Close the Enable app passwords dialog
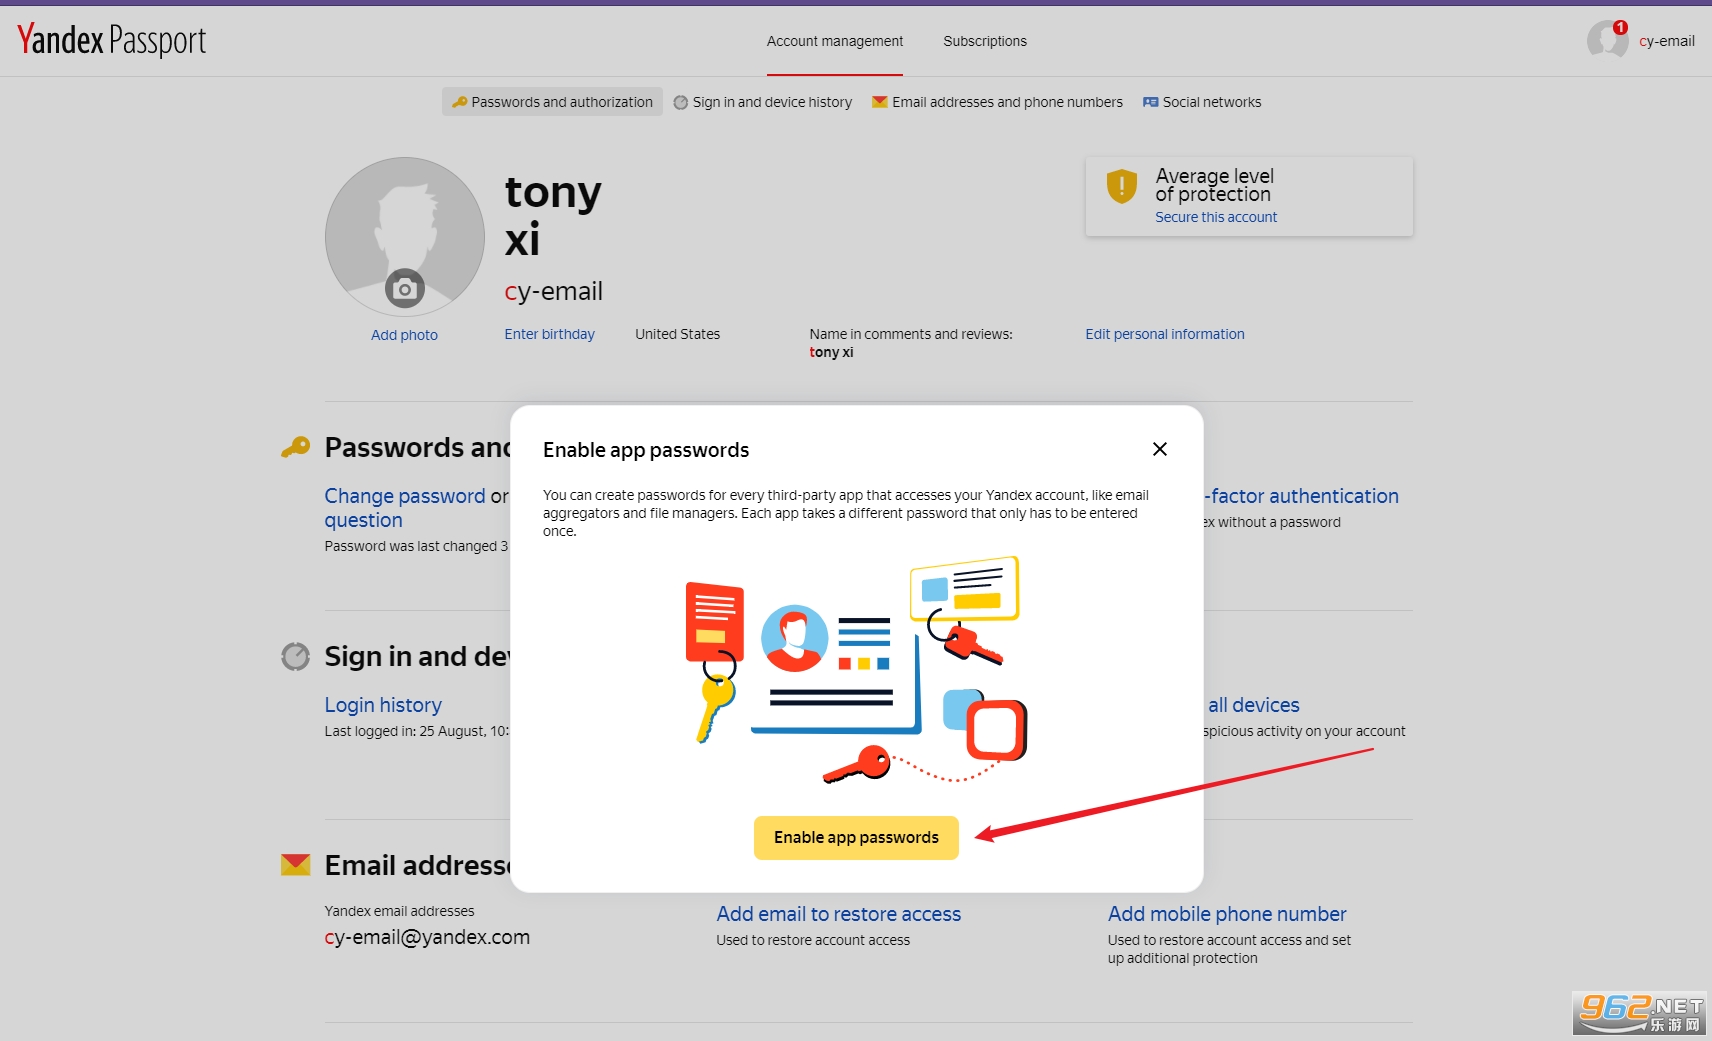The height and width of the screenshot is (1041, 1712). pos(1160,449)
